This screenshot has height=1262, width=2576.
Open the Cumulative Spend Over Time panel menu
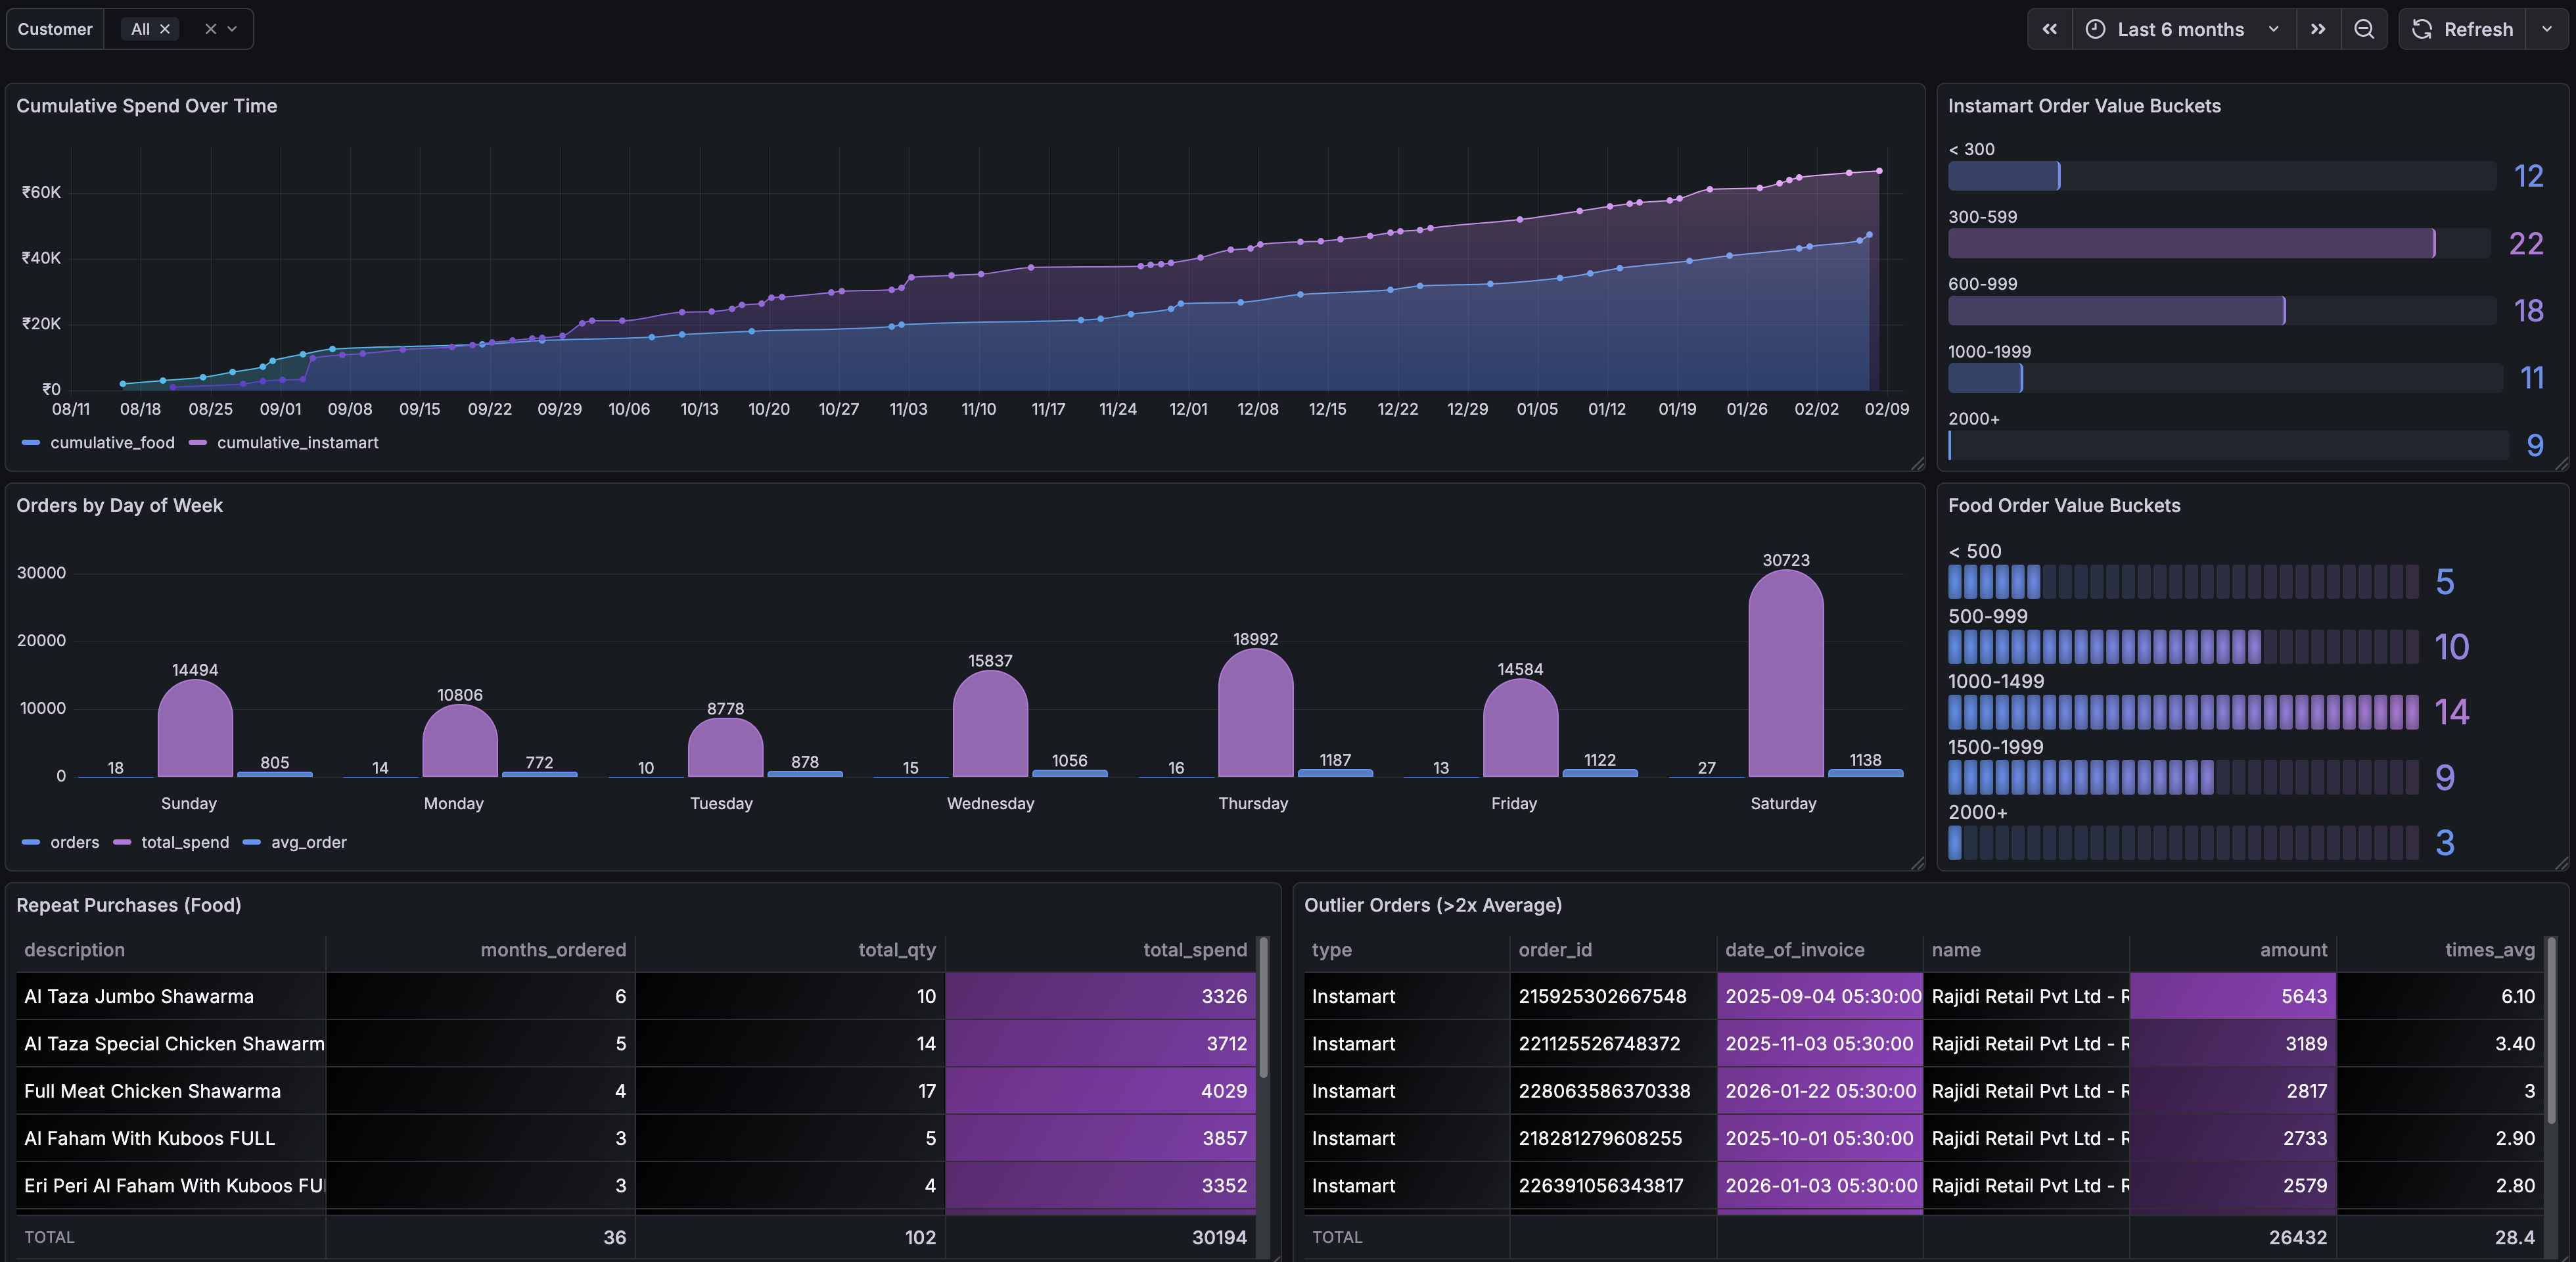pos(147,105)
